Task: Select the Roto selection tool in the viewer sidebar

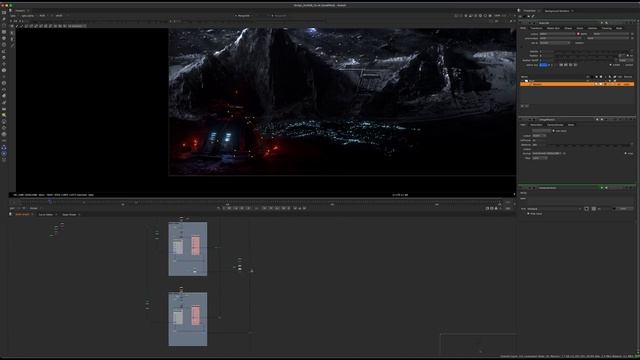Action: coord(12,33)
